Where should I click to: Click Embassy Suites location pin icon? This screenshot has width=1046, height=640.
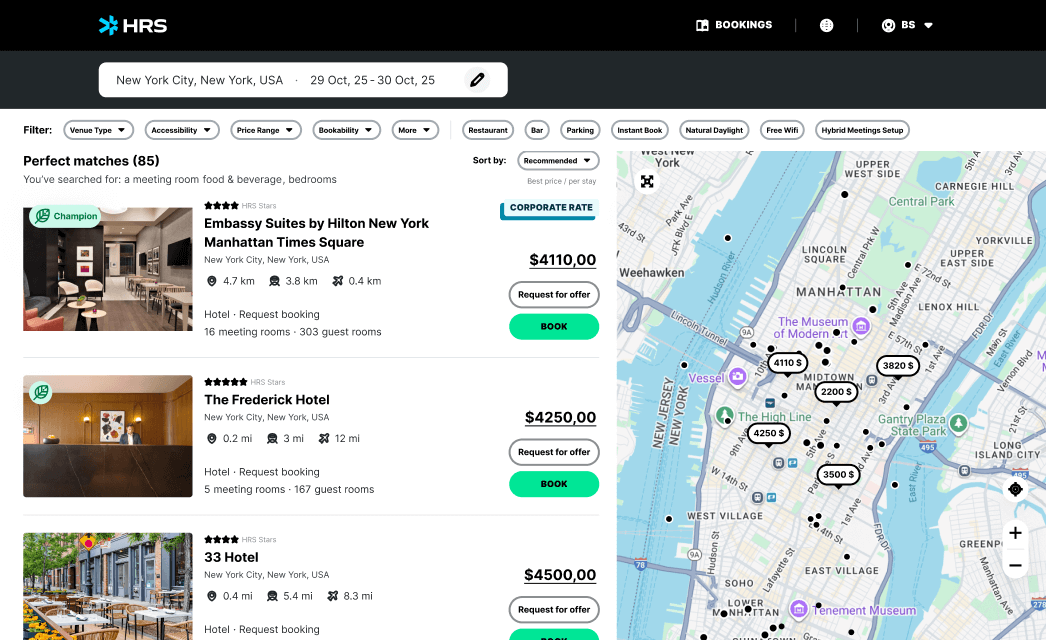211,282
